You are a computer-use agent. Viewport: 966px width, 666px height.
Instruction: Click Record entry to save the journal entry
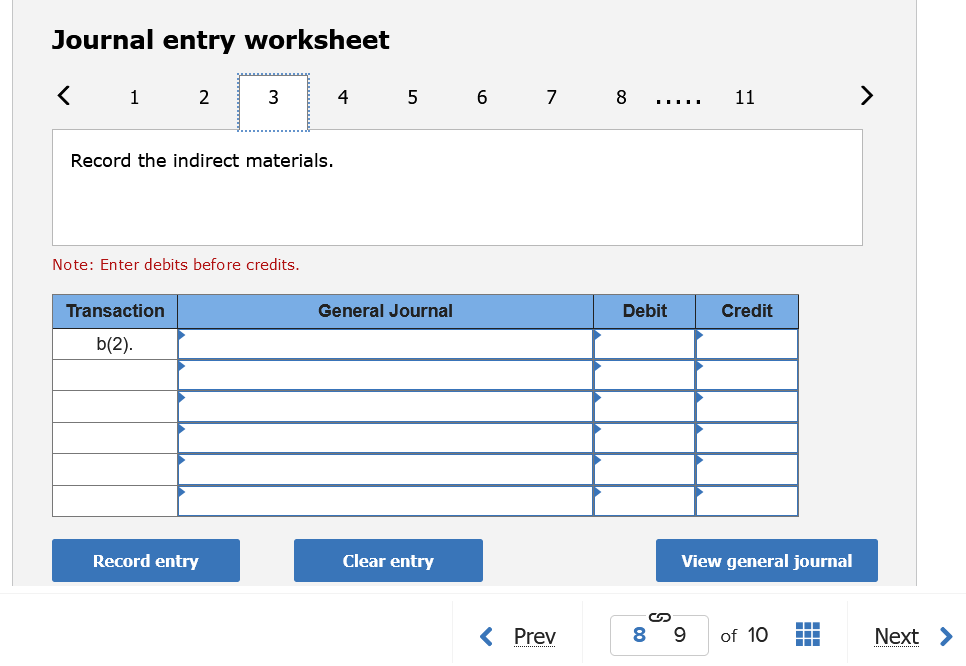pyautogui.click(x=145, y=560)
